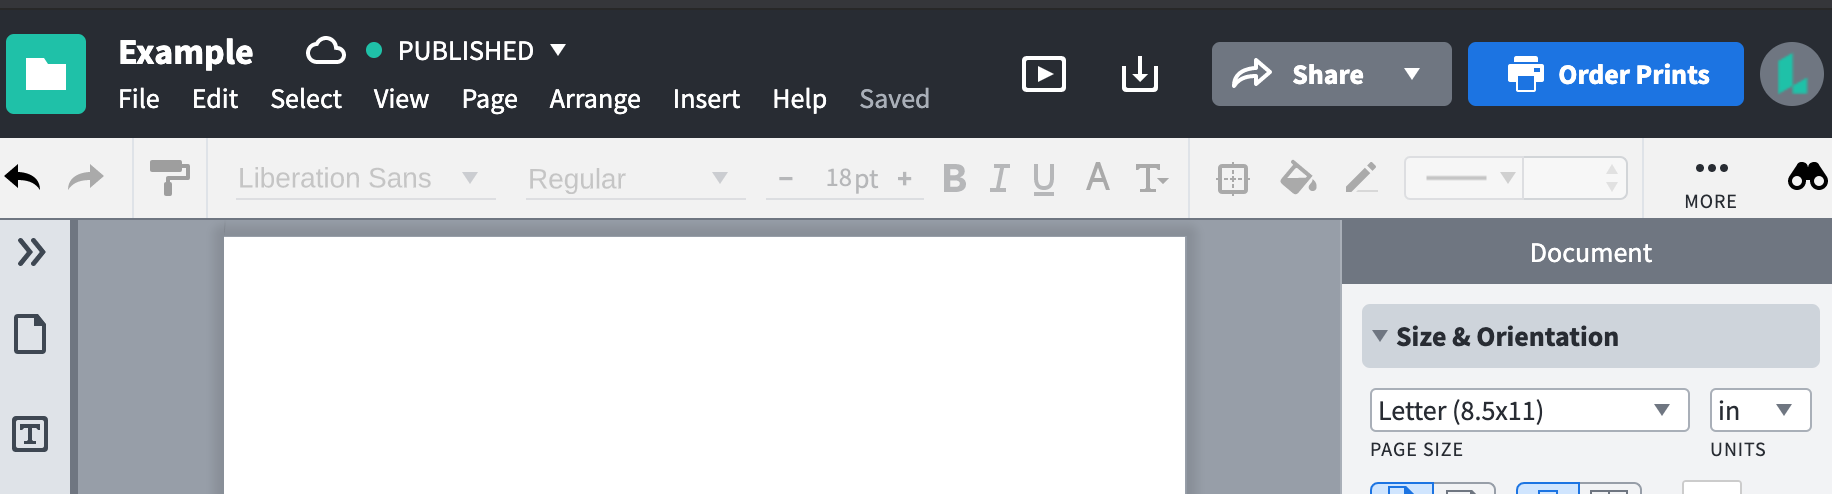Open the fill color bucket

1297,178
